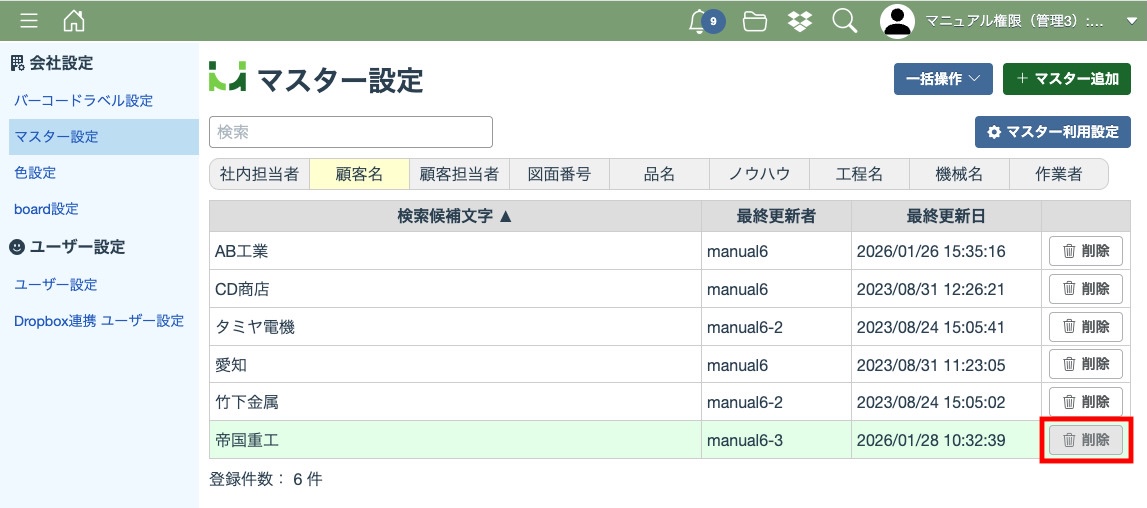Open notifications bell with 9 badge
The image size is (1147, 508).
click(x=700, y=21)
